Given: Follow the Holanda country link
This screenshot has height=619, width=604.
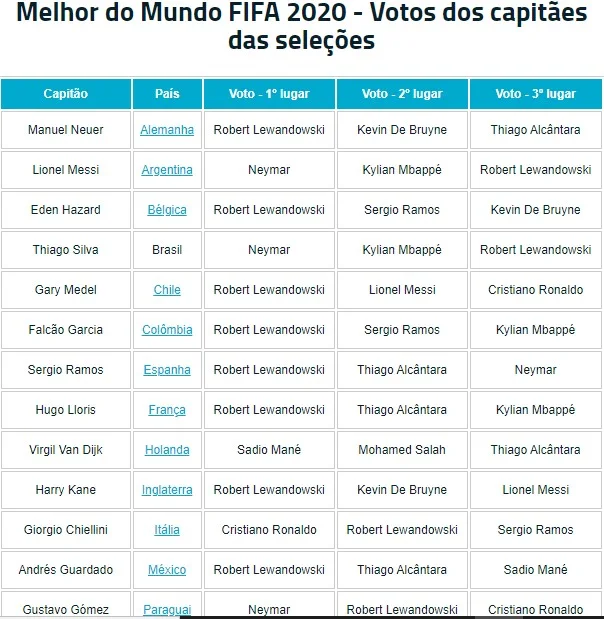Looking at the screenshot, I should pos(167,450).
